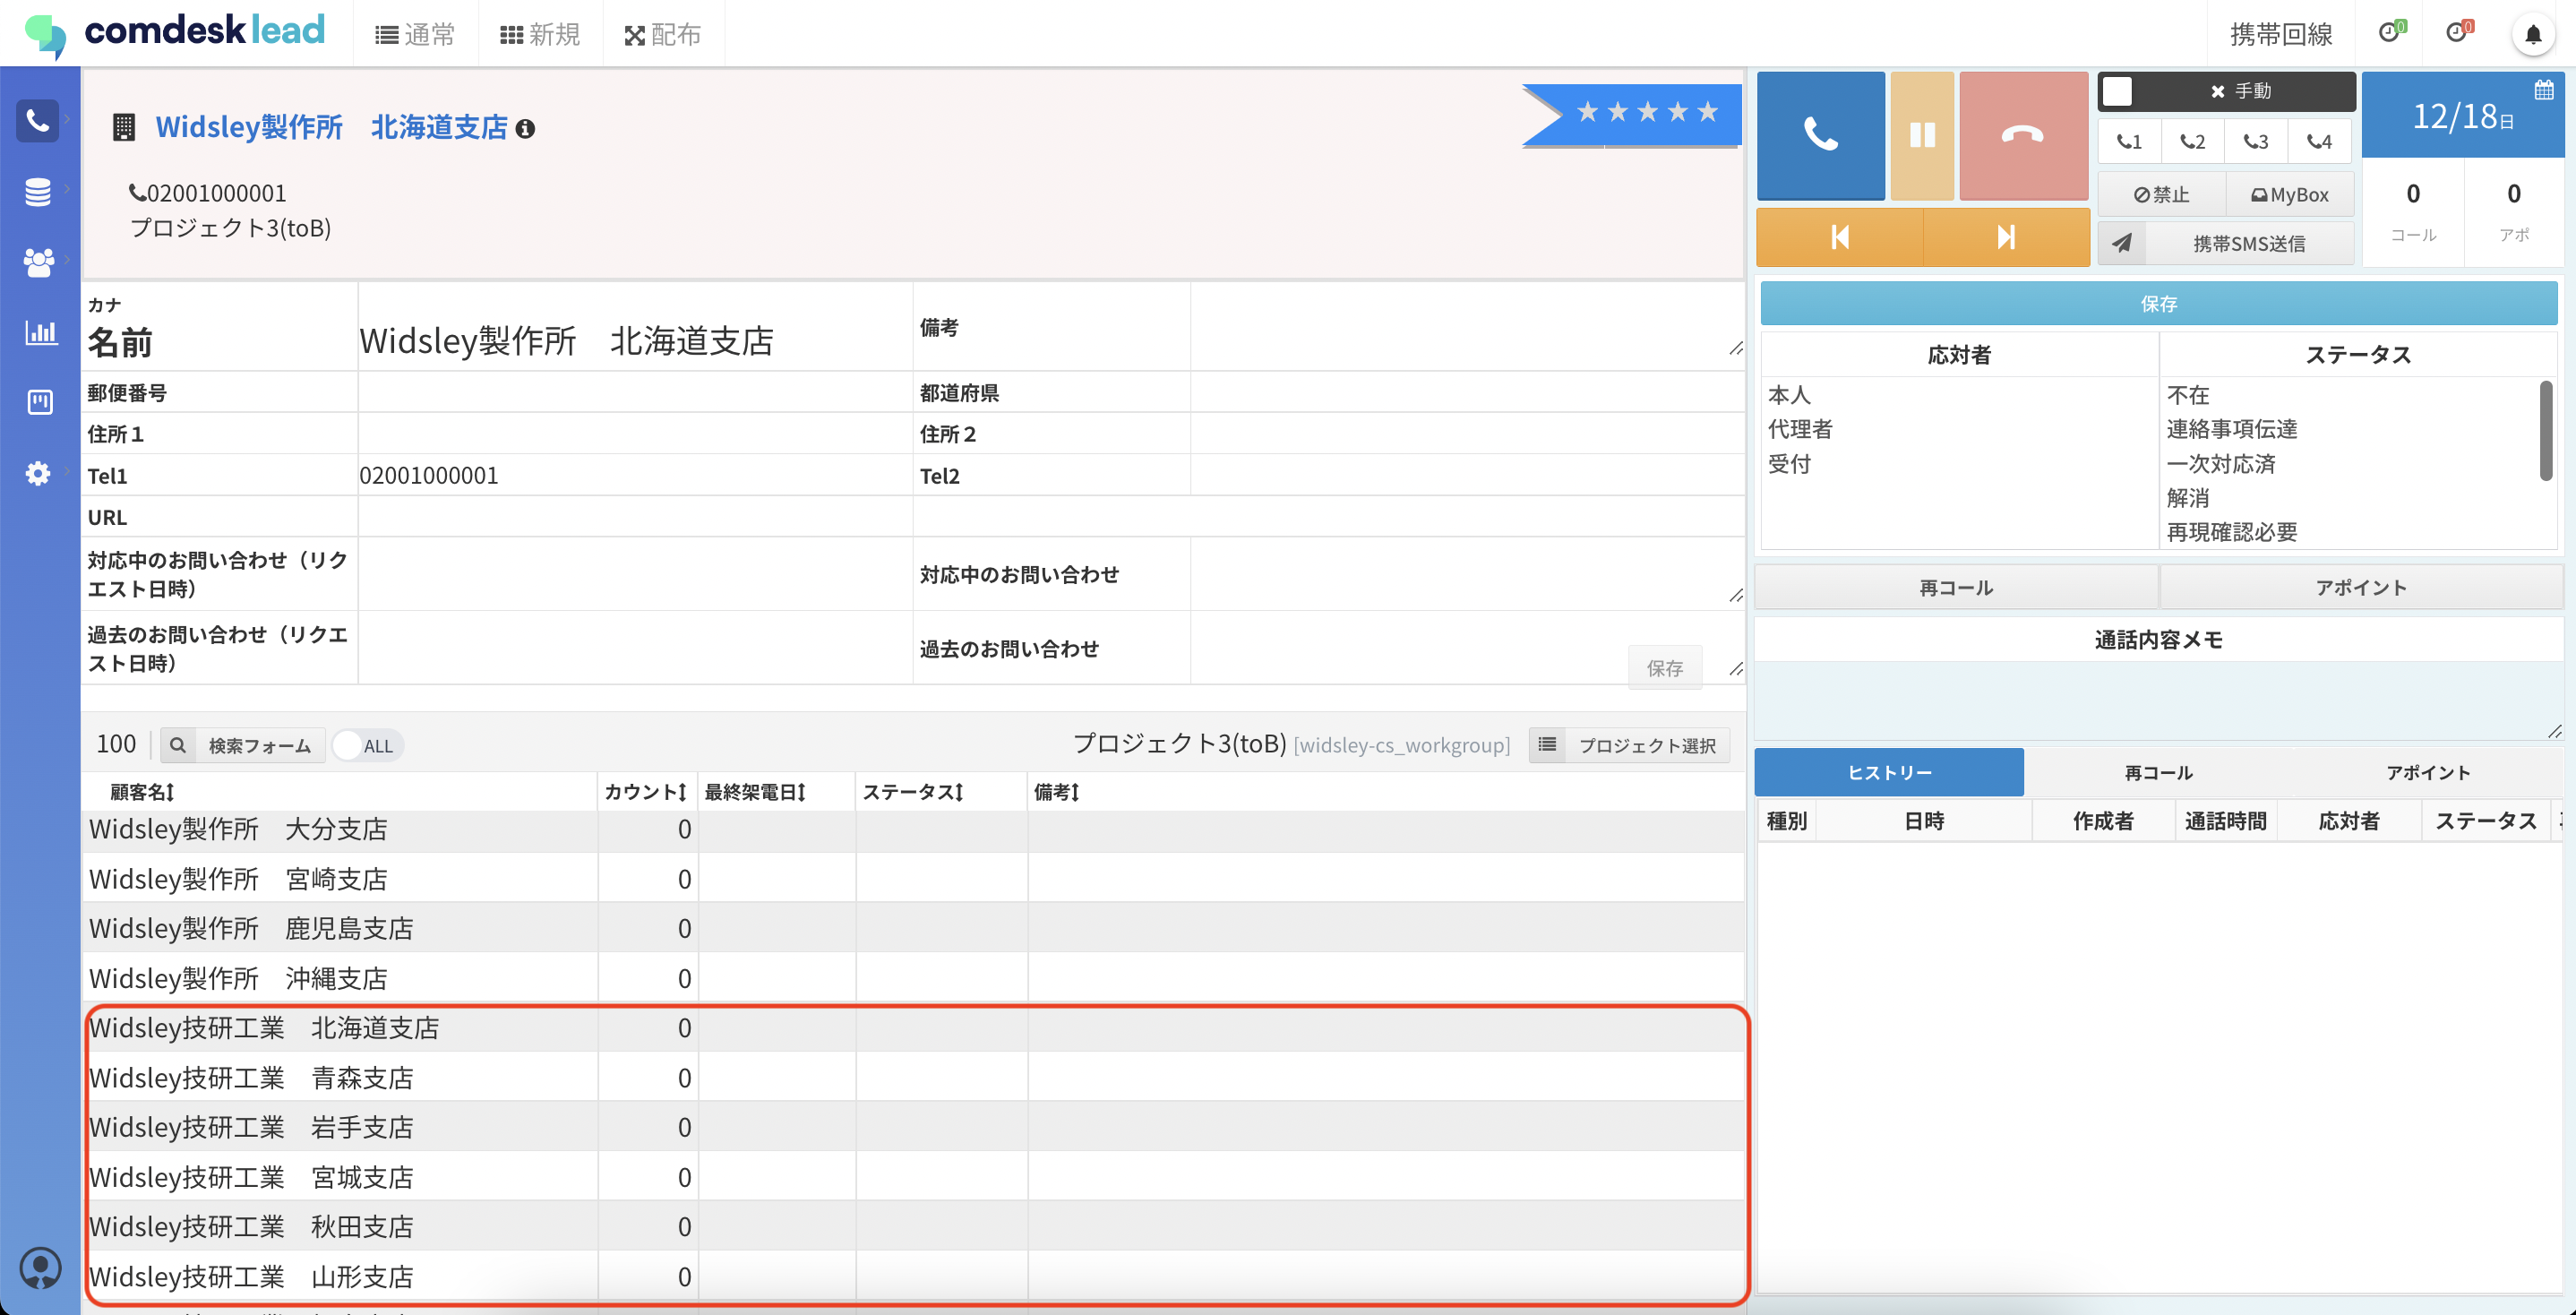Click the info icon beside company name
Screen dimensions: 2576x1315
click(x=525, y=129)
